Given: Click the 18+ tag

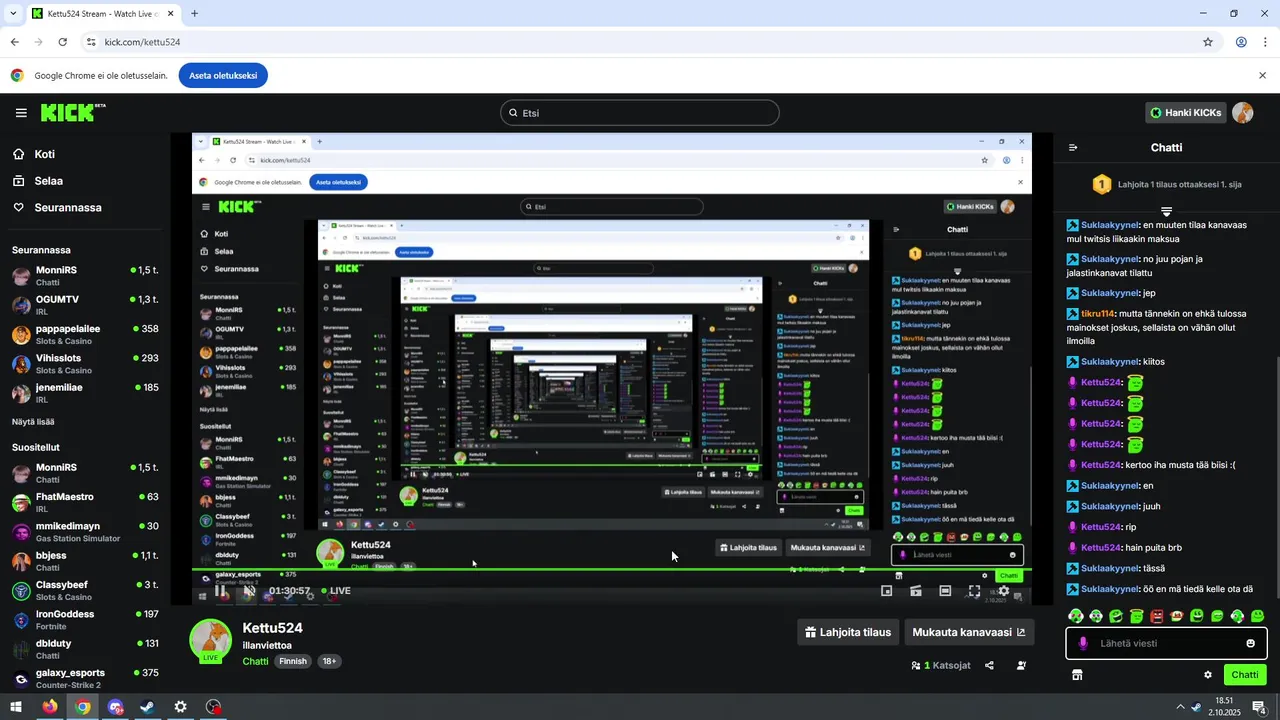Looking at the screenshot, I should tap(329, 662).
